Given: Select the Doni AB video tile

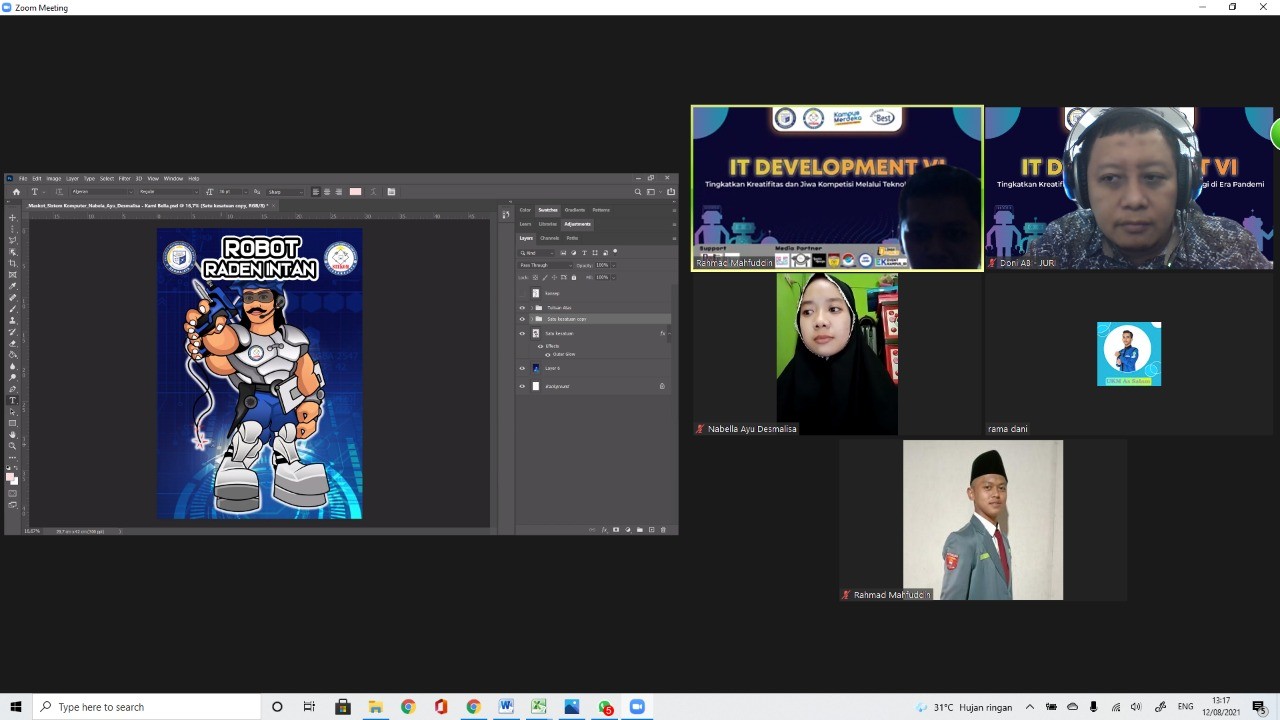Looking at the screenshot, I should pyautogui.click(x=1130, y=188).
